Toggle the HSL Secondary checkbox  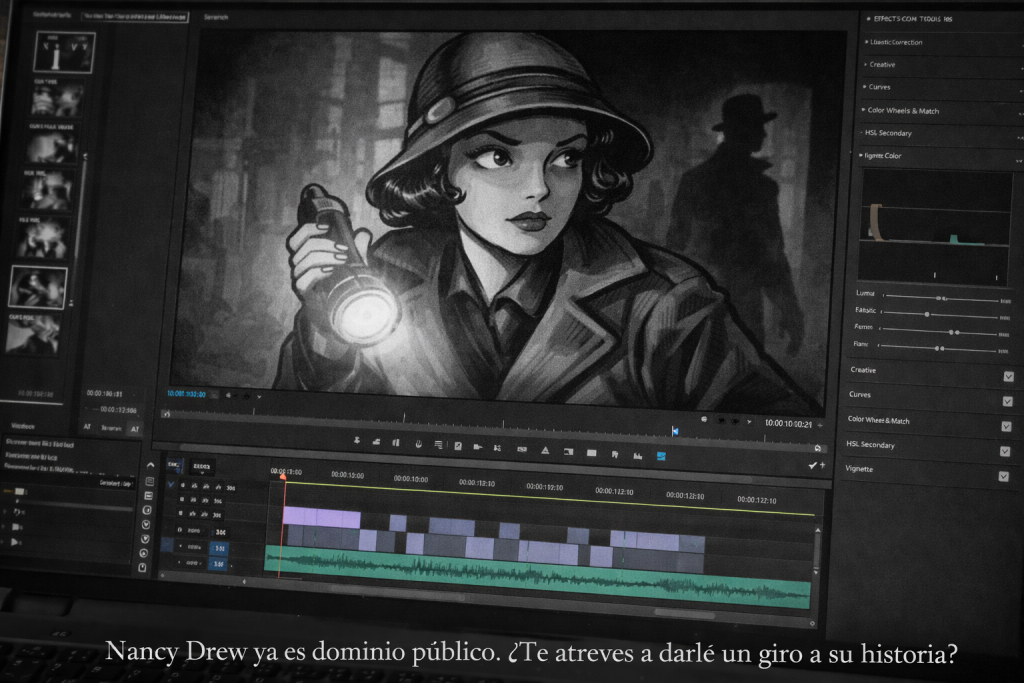[1005, 450]
